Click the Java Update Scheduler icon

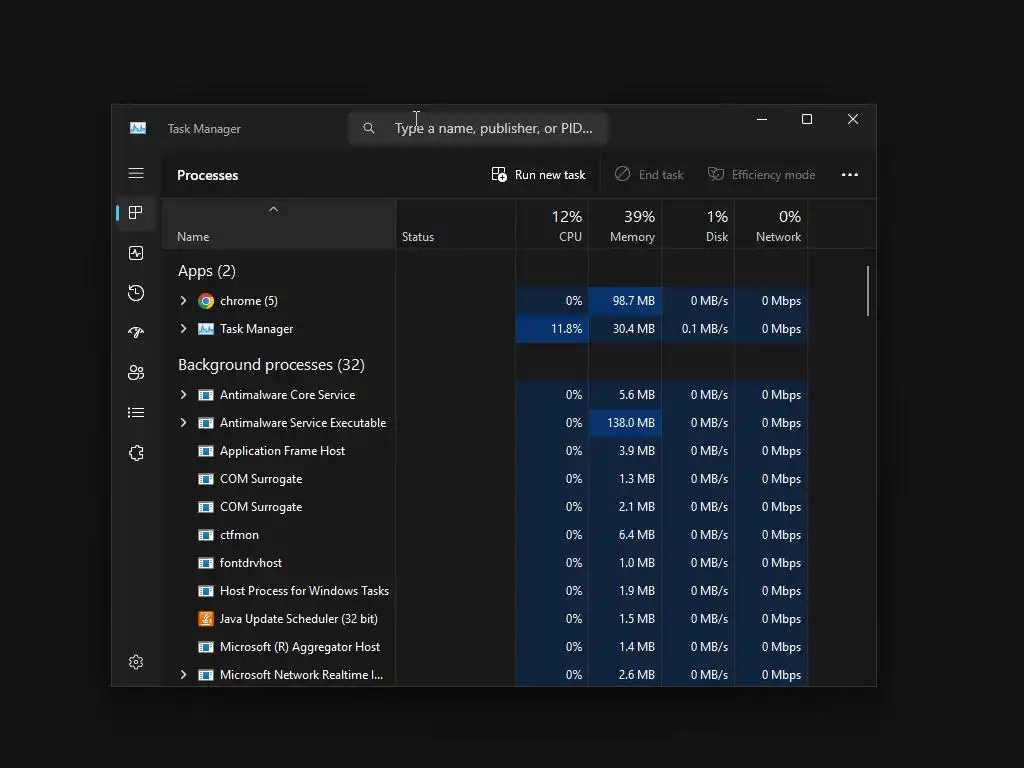pyautogui.click(x=206, y=618)
